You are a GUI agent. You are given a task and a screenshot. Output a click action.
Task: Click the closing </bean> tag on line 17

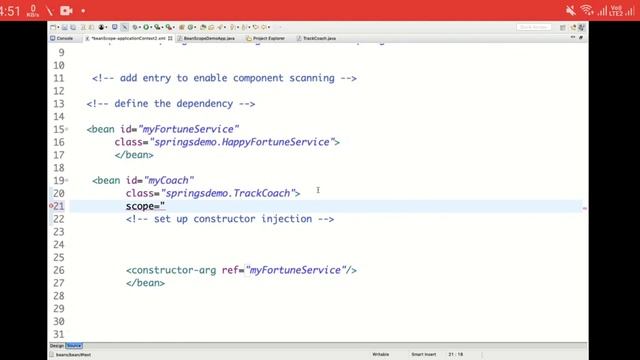134,155
